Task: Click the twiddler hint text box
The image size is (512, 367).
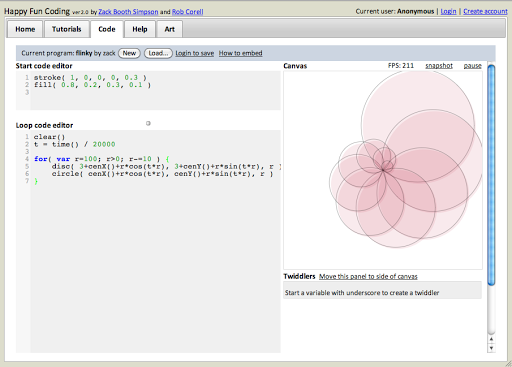Action: 382,290
